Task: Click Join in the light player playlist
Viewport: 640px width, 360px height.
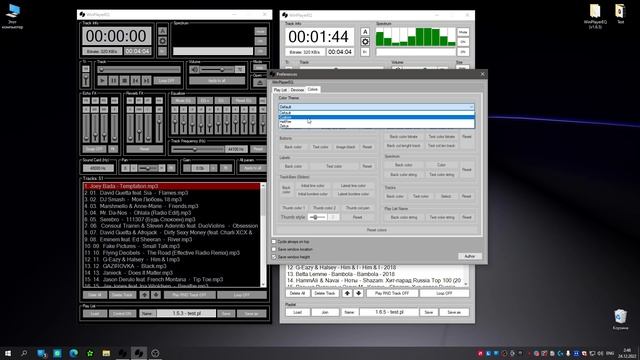Action: [x=325, y=312]
